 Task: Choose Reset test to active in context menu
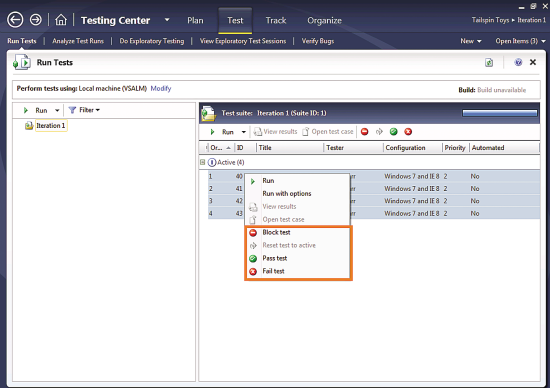click(298, 246)
